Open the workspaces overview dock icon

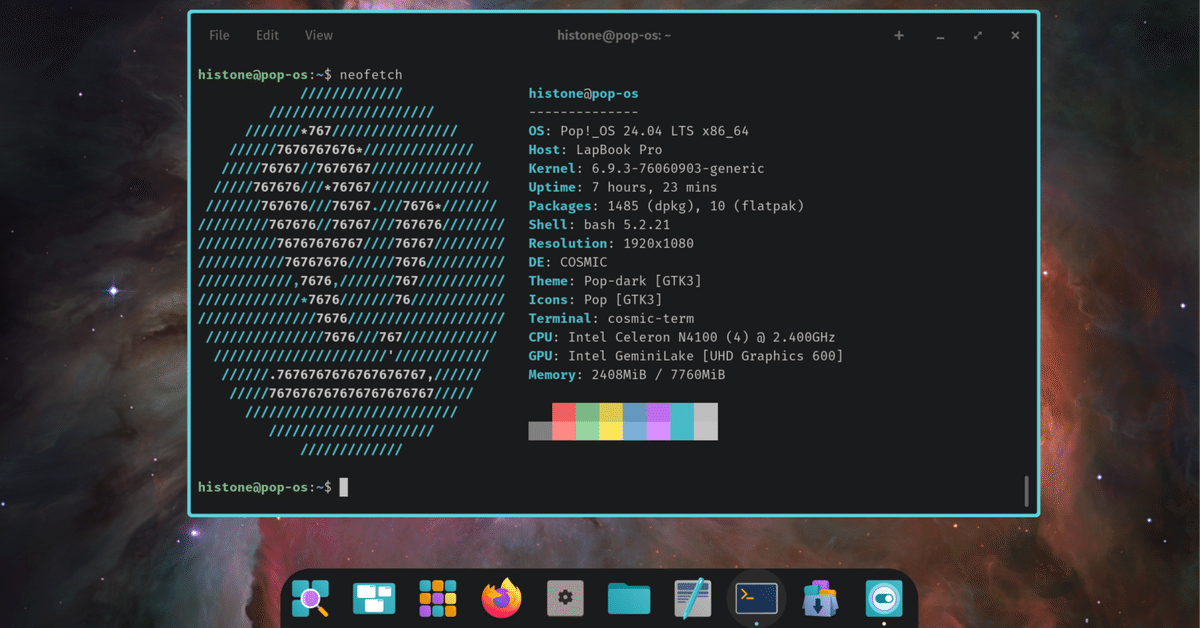pos(373,597)
